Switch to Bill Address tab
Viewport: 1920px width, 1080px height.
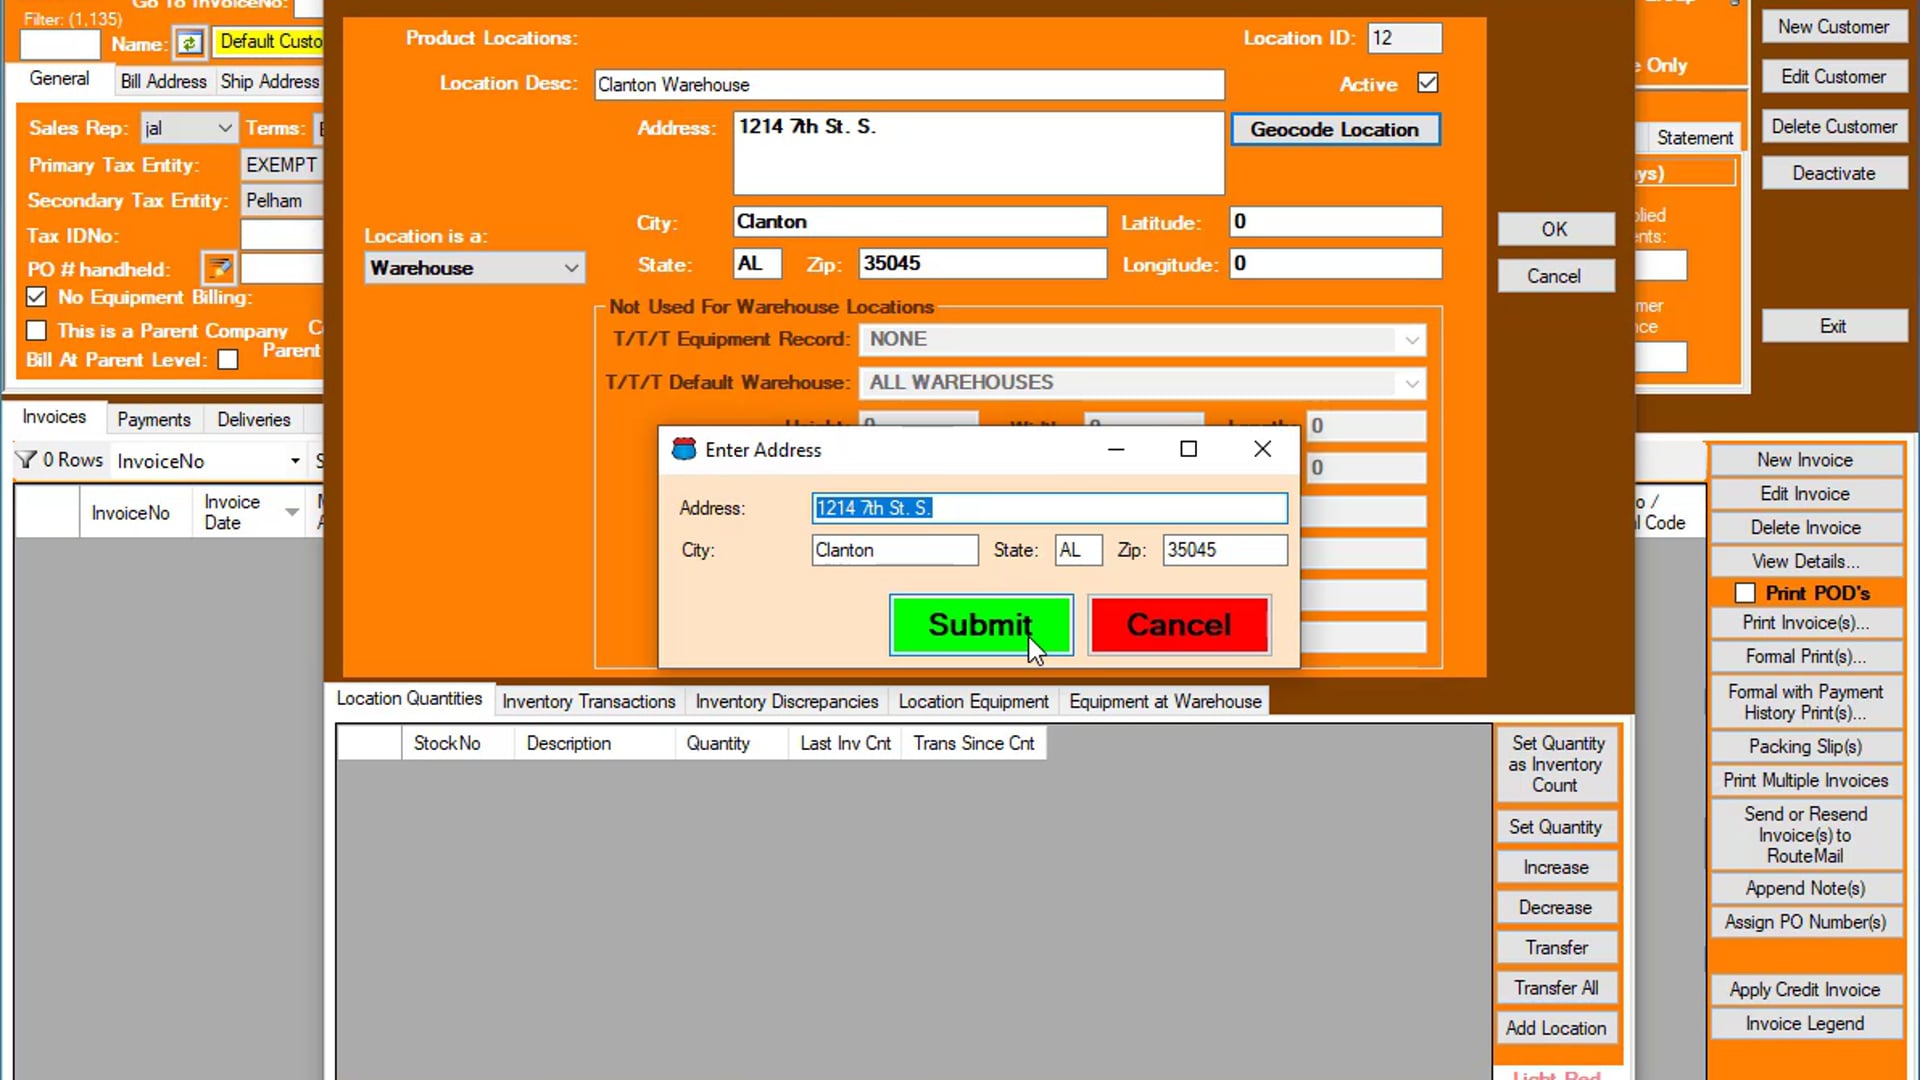(163, 81)
